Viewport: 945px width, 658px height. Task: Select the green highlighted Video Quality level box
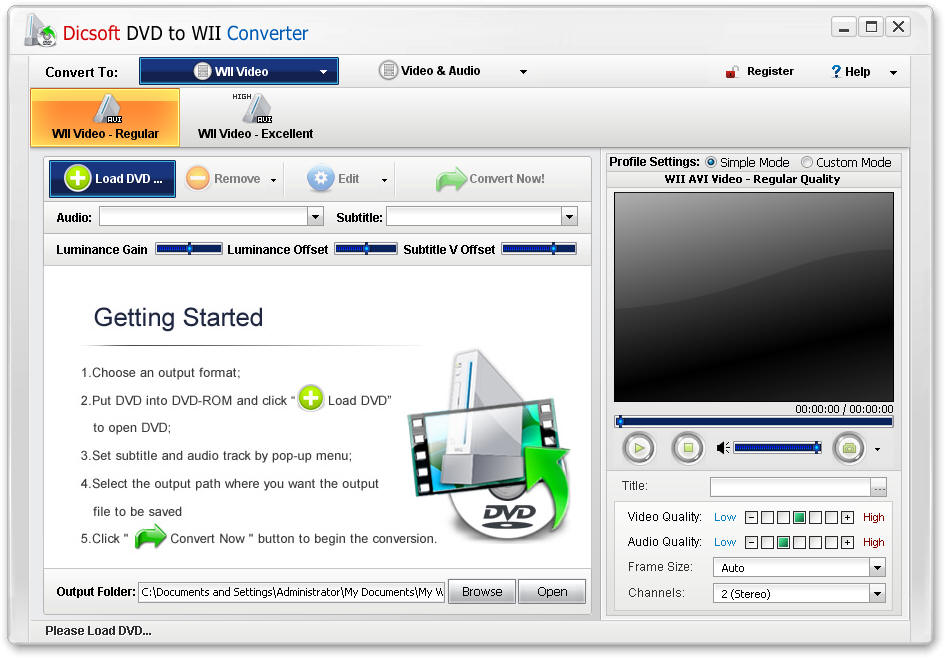point(799,518)
